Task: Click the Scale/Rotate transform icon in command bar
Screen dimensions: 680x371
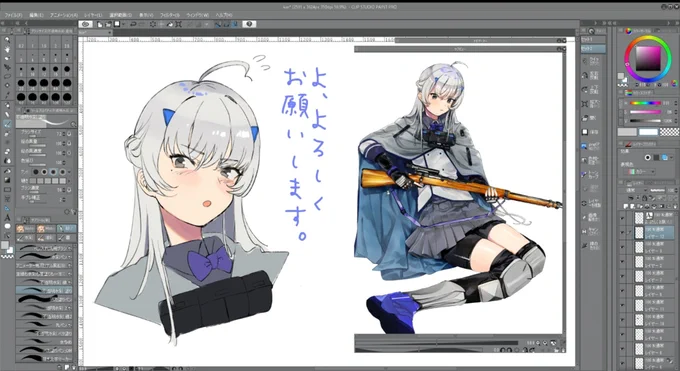Action: point(178,24)
